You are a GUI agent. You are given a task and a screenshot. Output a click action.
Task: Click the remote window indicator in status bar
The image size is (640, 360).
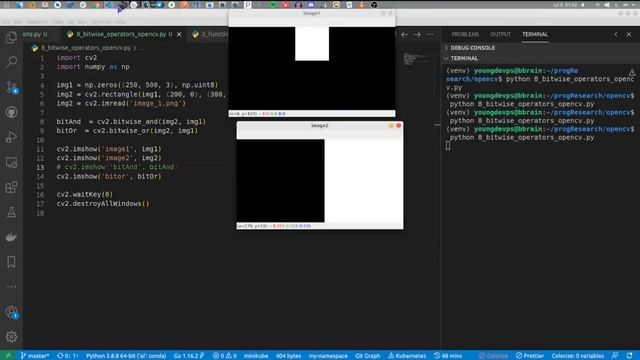click(7, 356)
